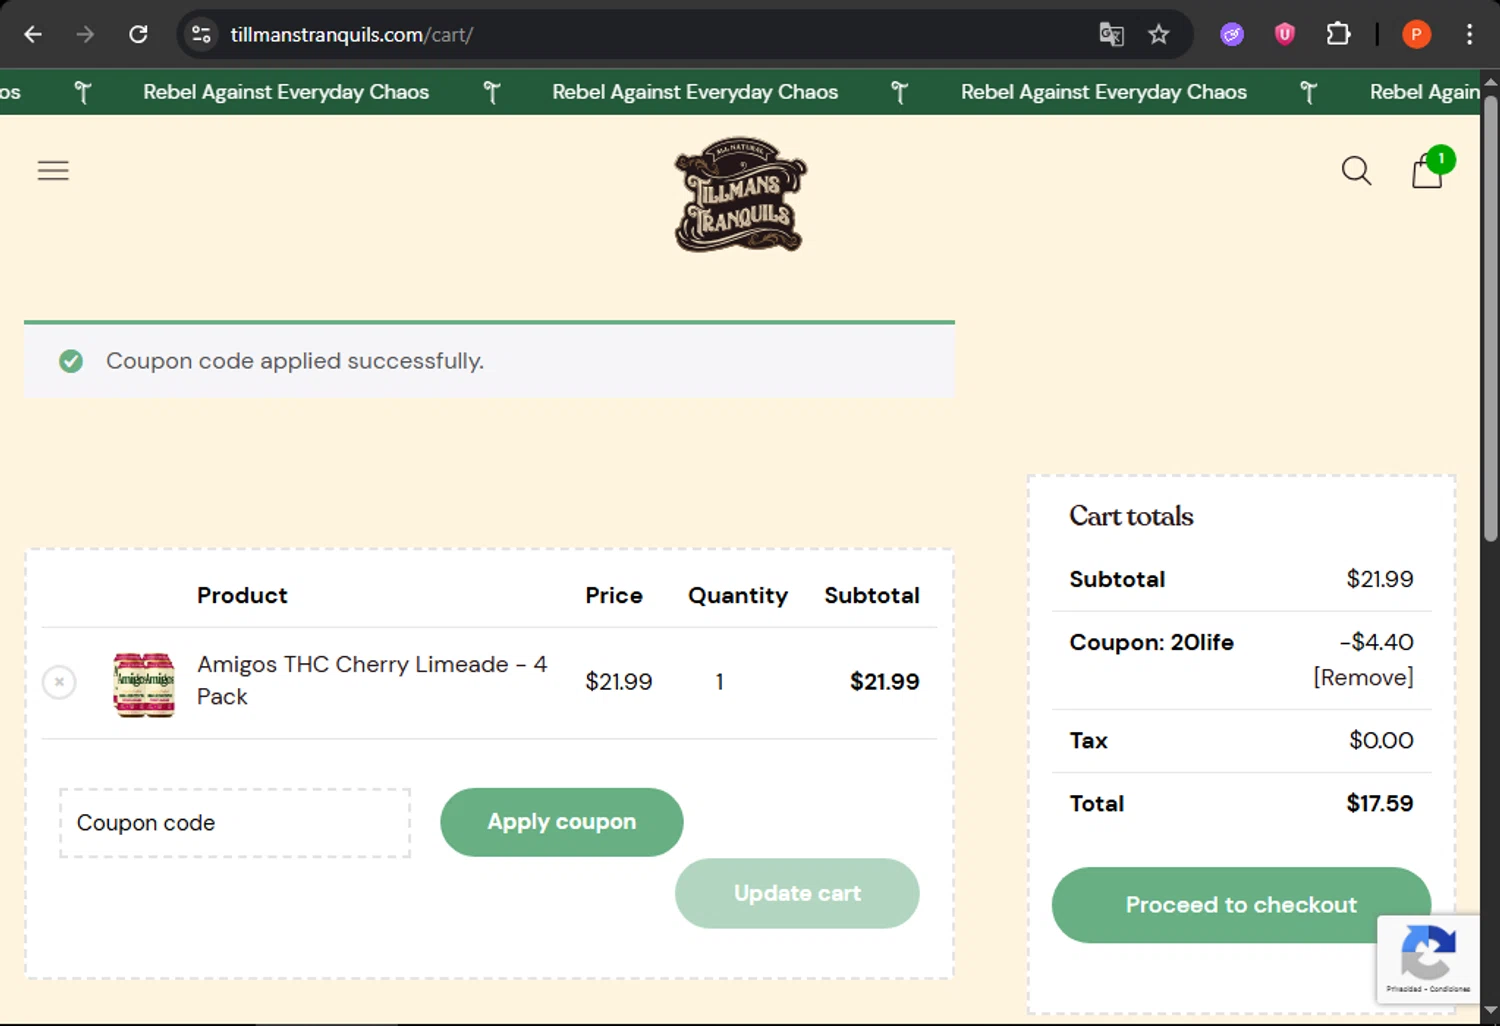Open the Chrome three-dot menu

(x=1469, y=34)
